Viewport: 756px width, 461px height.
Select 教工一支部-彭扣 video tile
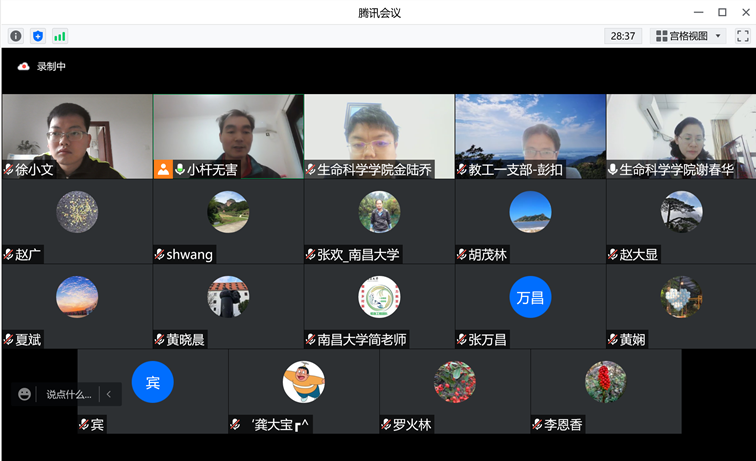coord(530,135)
